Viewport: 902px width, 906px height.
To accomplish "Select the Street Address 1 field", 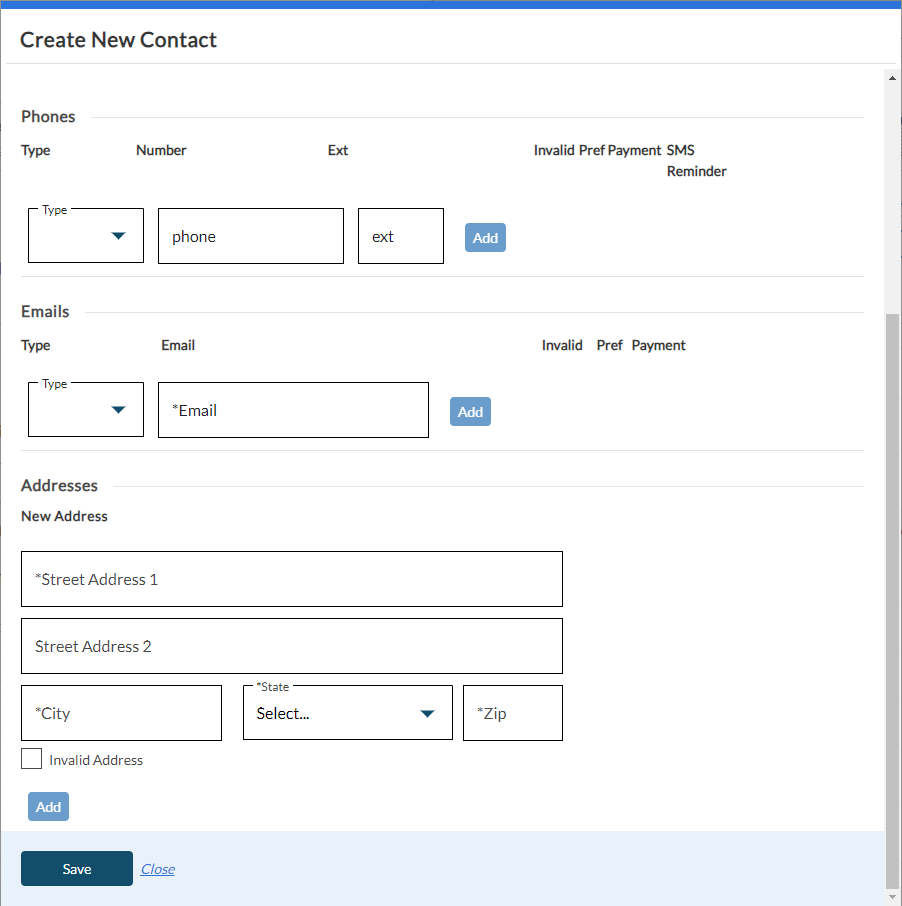I will pyautogui.click(x=291, y=579).
